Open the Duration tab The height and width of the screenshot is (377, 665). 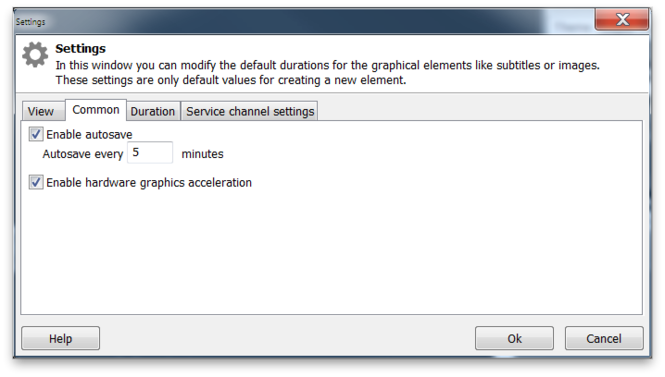(x=153, y=111)
